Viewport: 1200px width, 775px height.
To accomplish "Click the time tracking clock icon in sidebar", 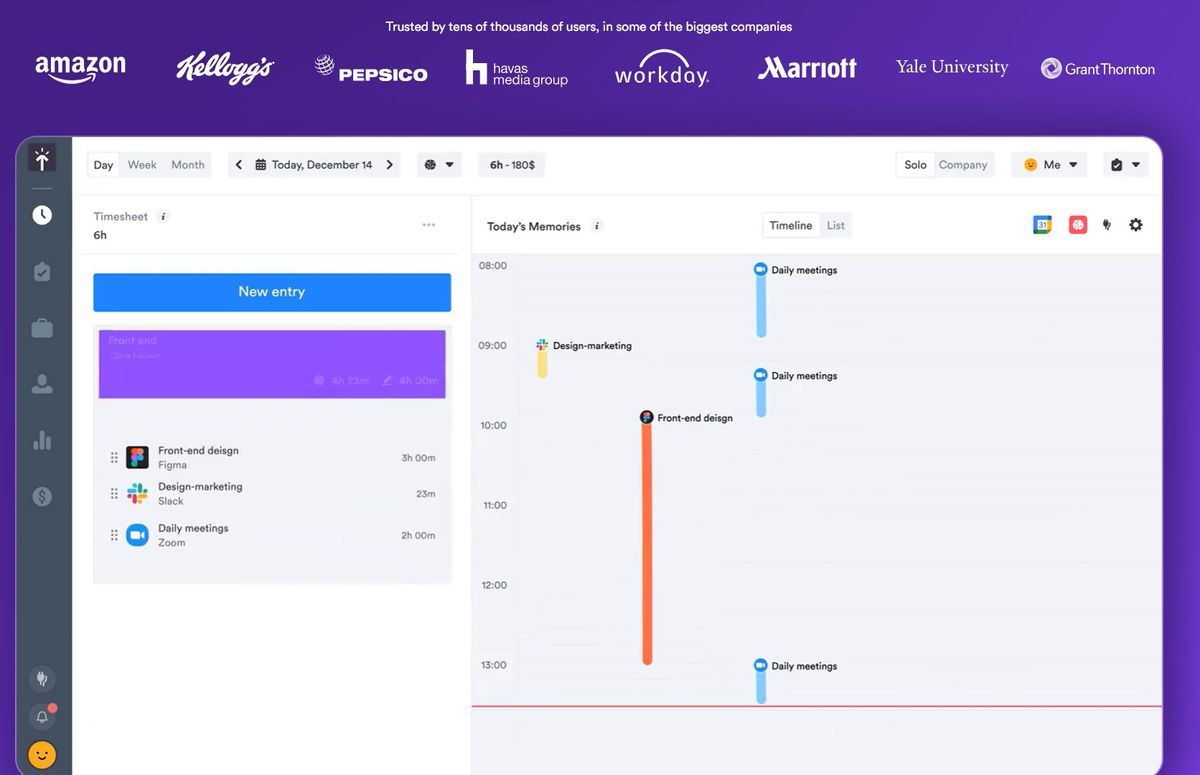I will tap(41, 214).
